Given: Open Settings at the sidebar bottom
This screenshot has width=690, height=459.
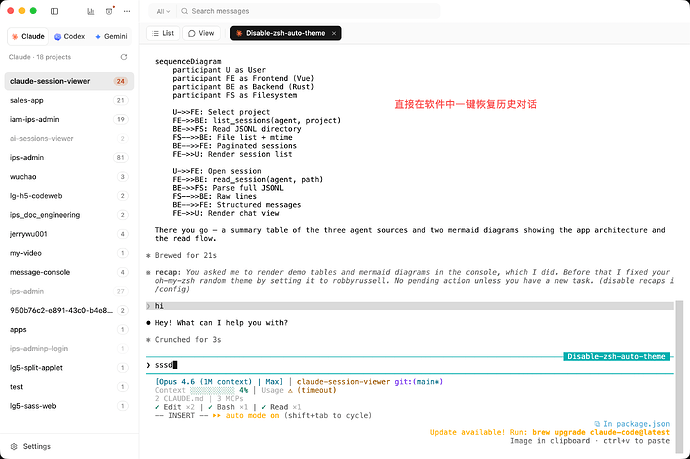Looking at the screenshot, I should [x=31, y=446].
